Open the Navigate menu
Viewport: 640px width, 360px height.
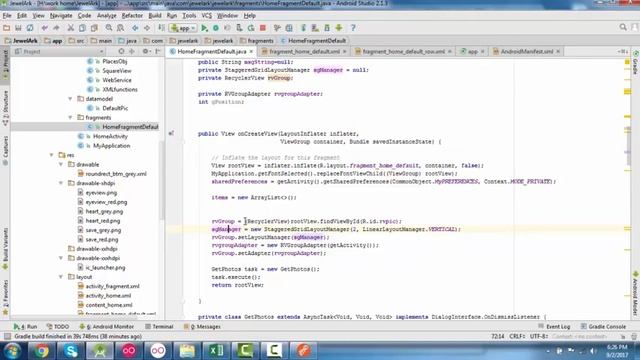(61, 16)
